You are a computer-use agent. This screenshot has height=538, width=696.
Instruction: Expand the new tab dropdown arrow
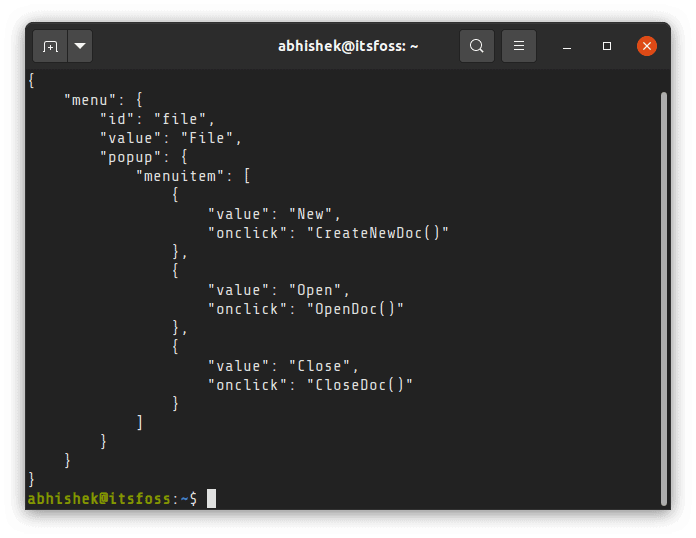tap(80, 46)
